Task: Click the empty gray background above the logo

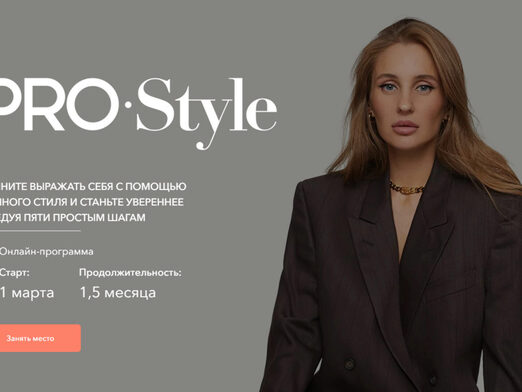Action: pos(167,37)
